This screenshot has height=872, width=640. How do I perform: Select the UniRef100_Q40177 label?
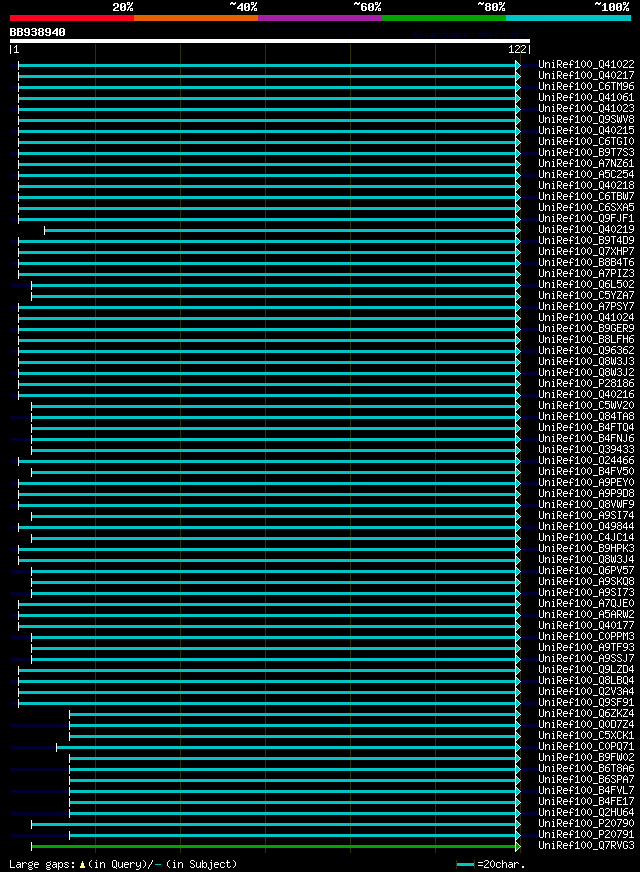tap(586, 626)
